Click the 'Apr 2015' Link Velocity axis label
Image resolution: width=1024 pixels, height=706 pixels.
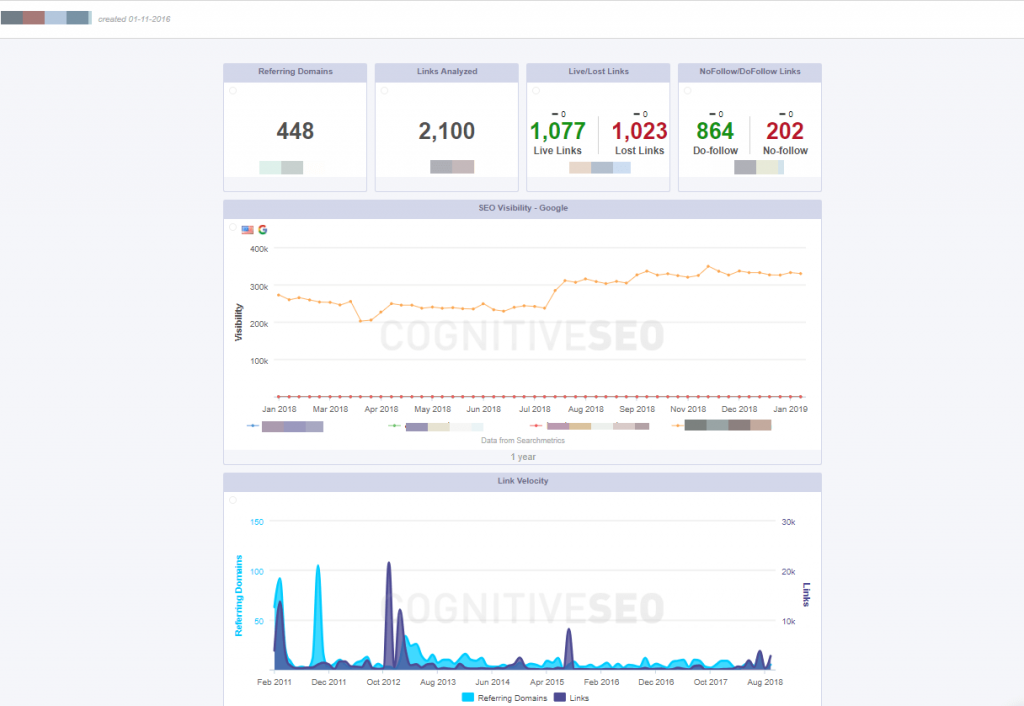coord(547,682)
